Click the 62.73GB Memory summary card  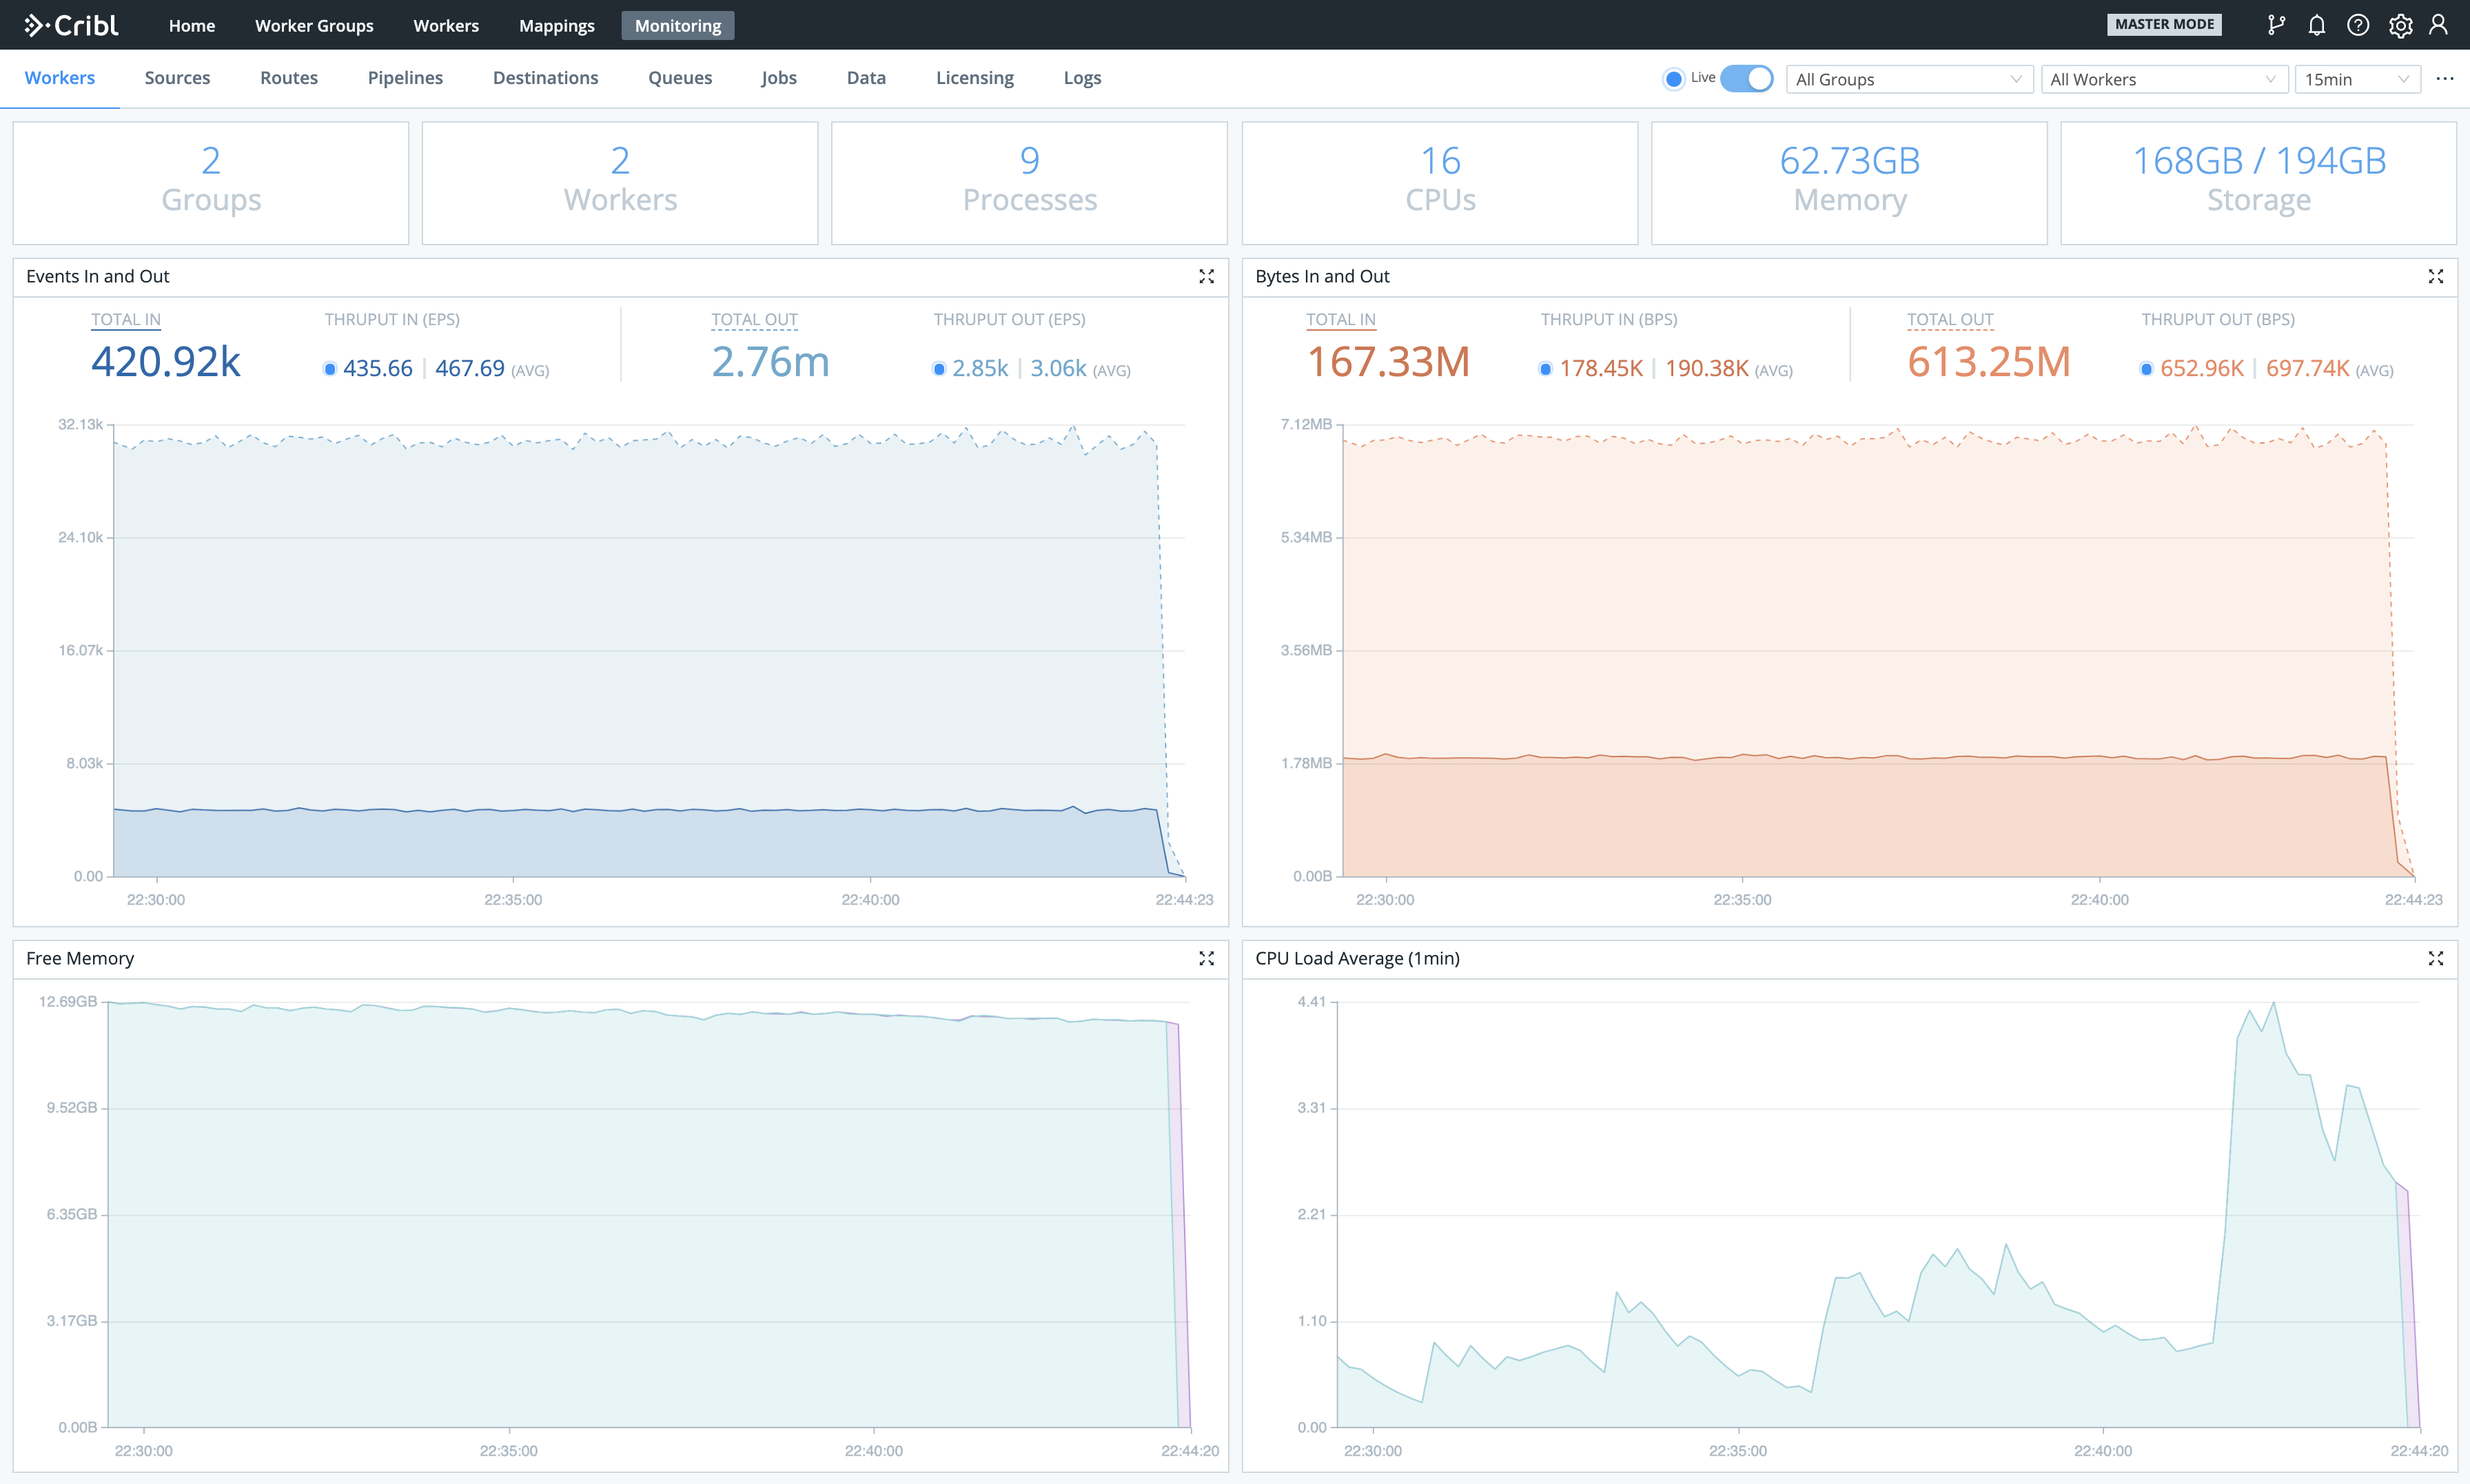(x=1849, y=183)
